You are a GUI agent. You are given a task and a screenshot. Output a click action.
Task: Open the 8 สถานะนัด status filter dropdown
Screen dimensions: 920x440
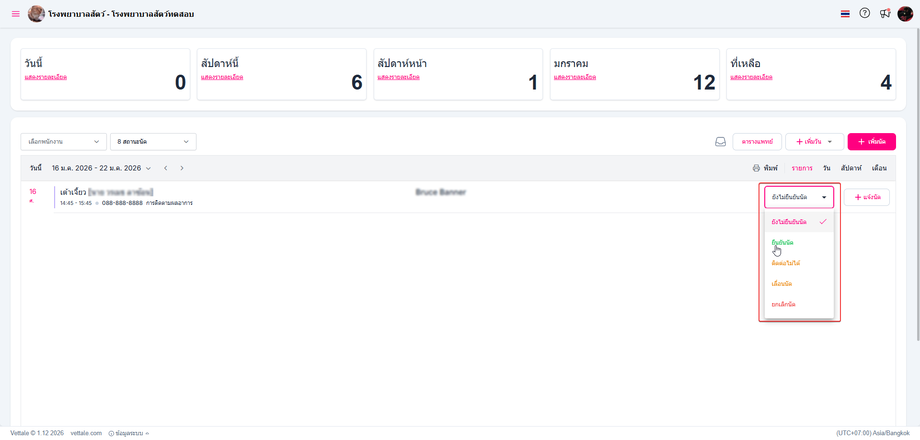coord(153,142)
